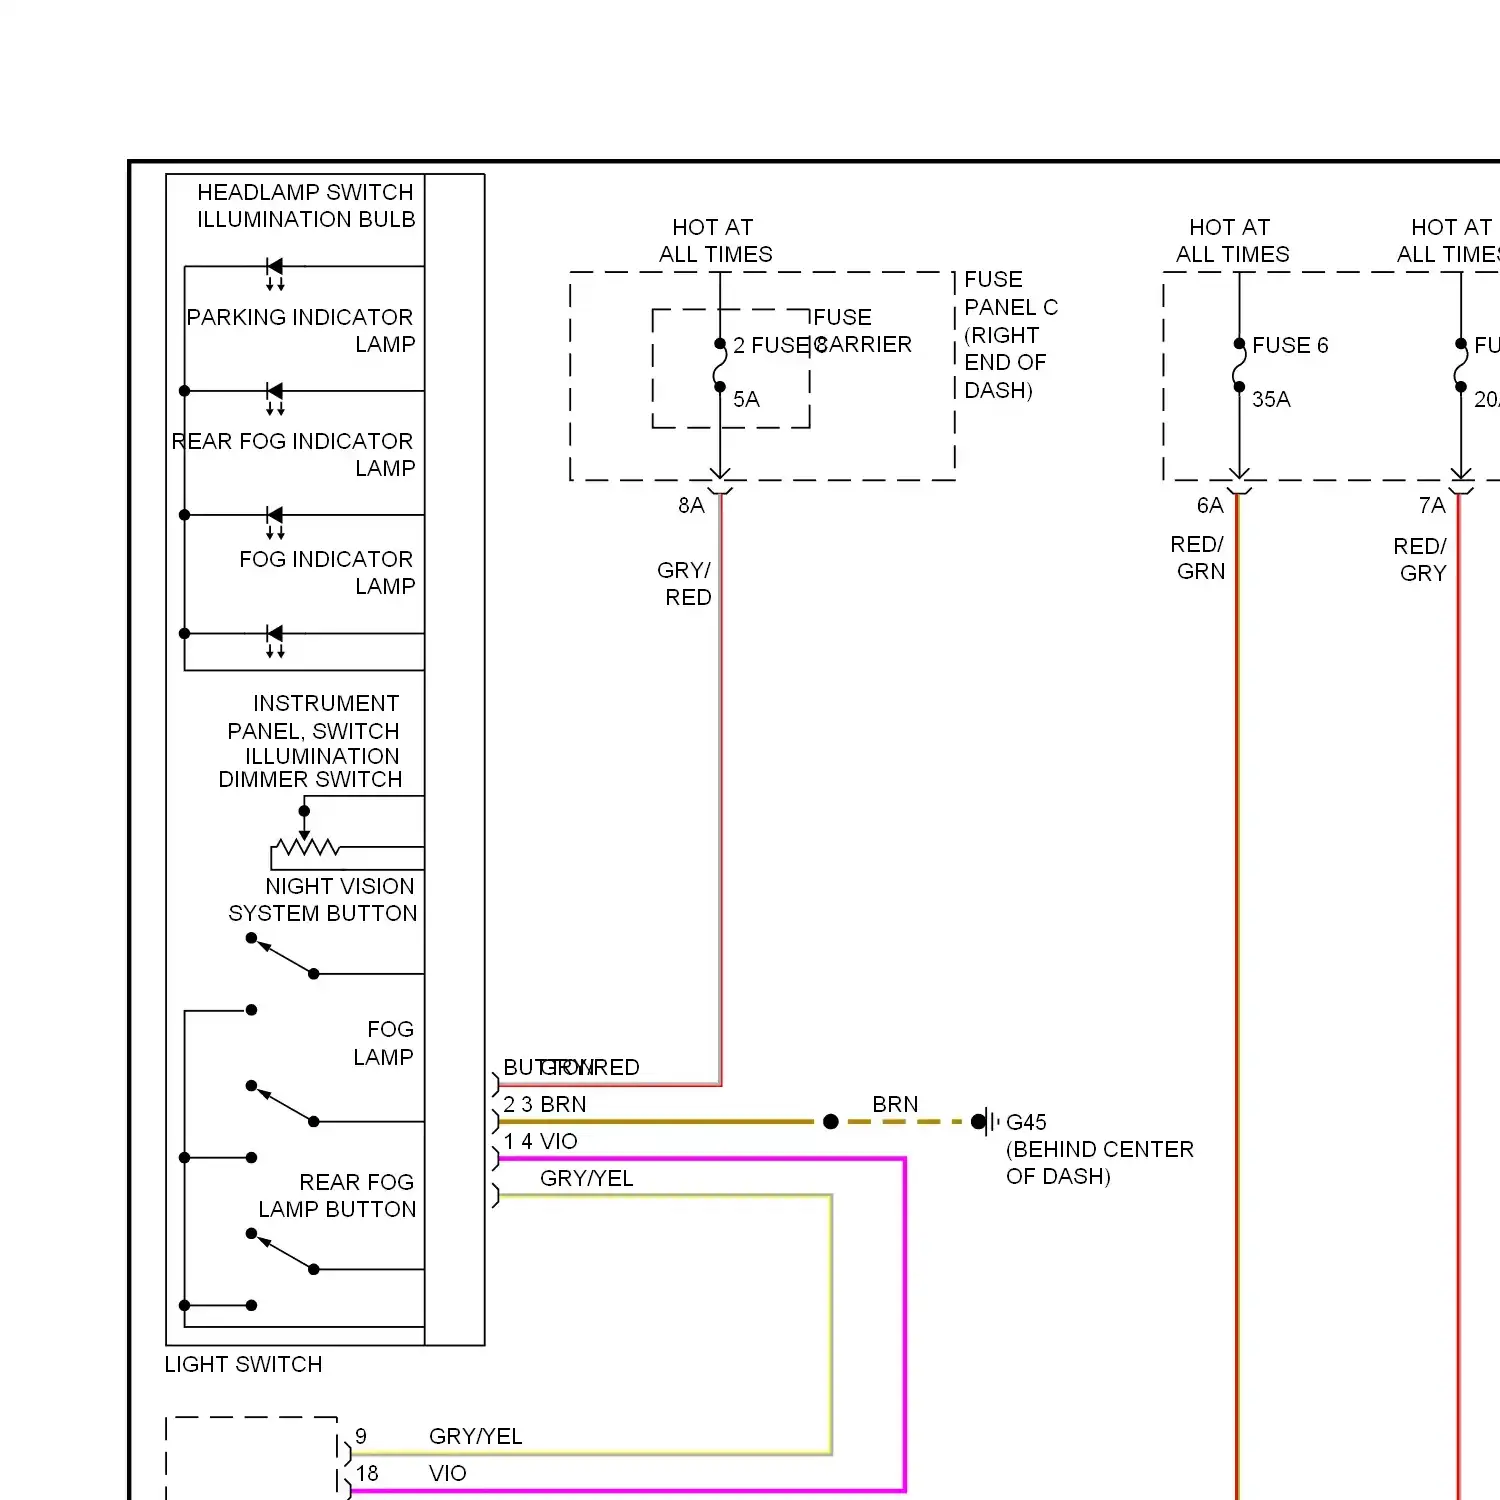Select the FOG INDICATOR LAMP text
Viewport: 1500px width, 1500px height.
[326, 572]
